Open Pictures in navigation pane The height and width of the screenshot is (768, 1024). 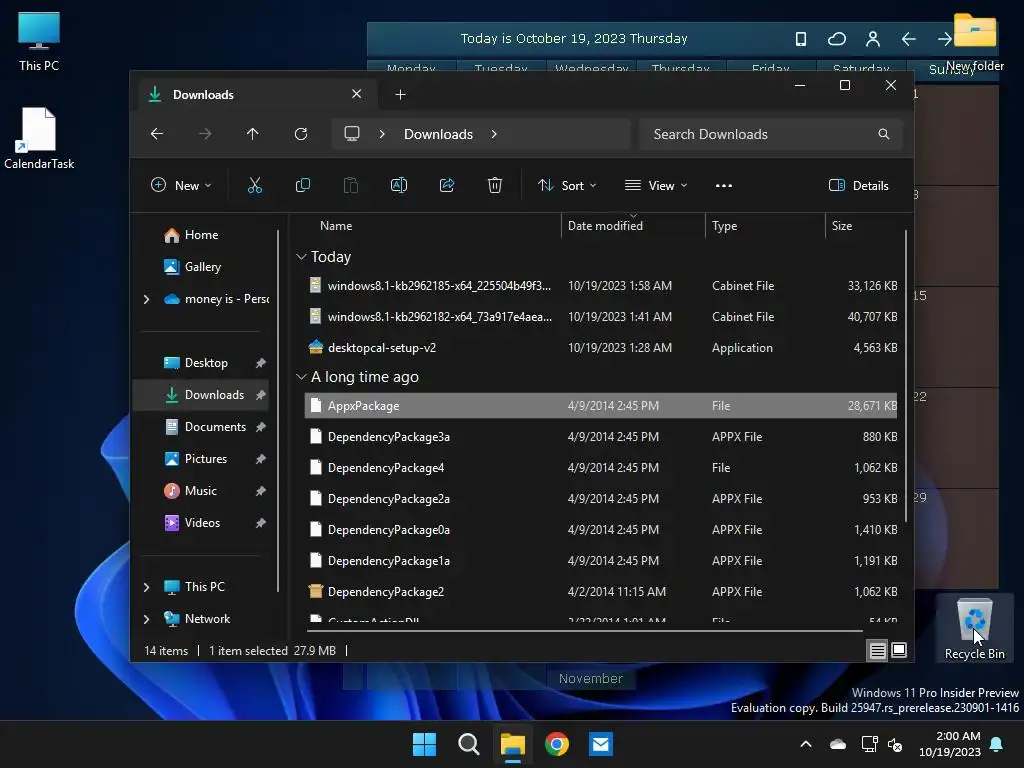(206, 459)
